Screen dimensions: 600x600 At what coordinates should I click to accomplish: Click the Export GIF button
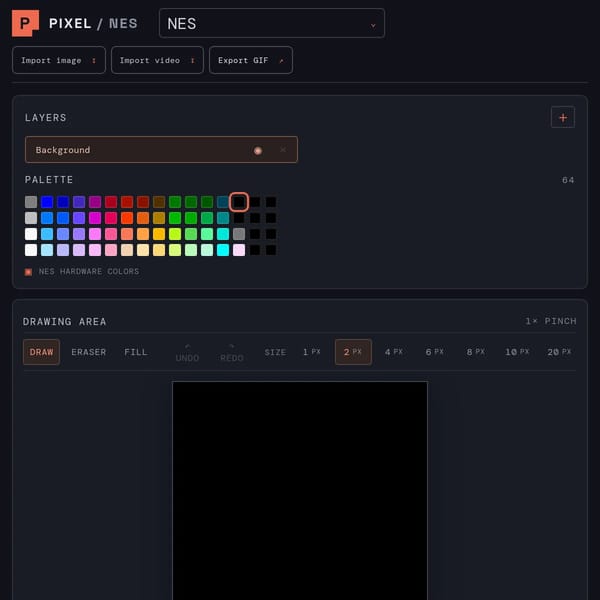point(251,60)
